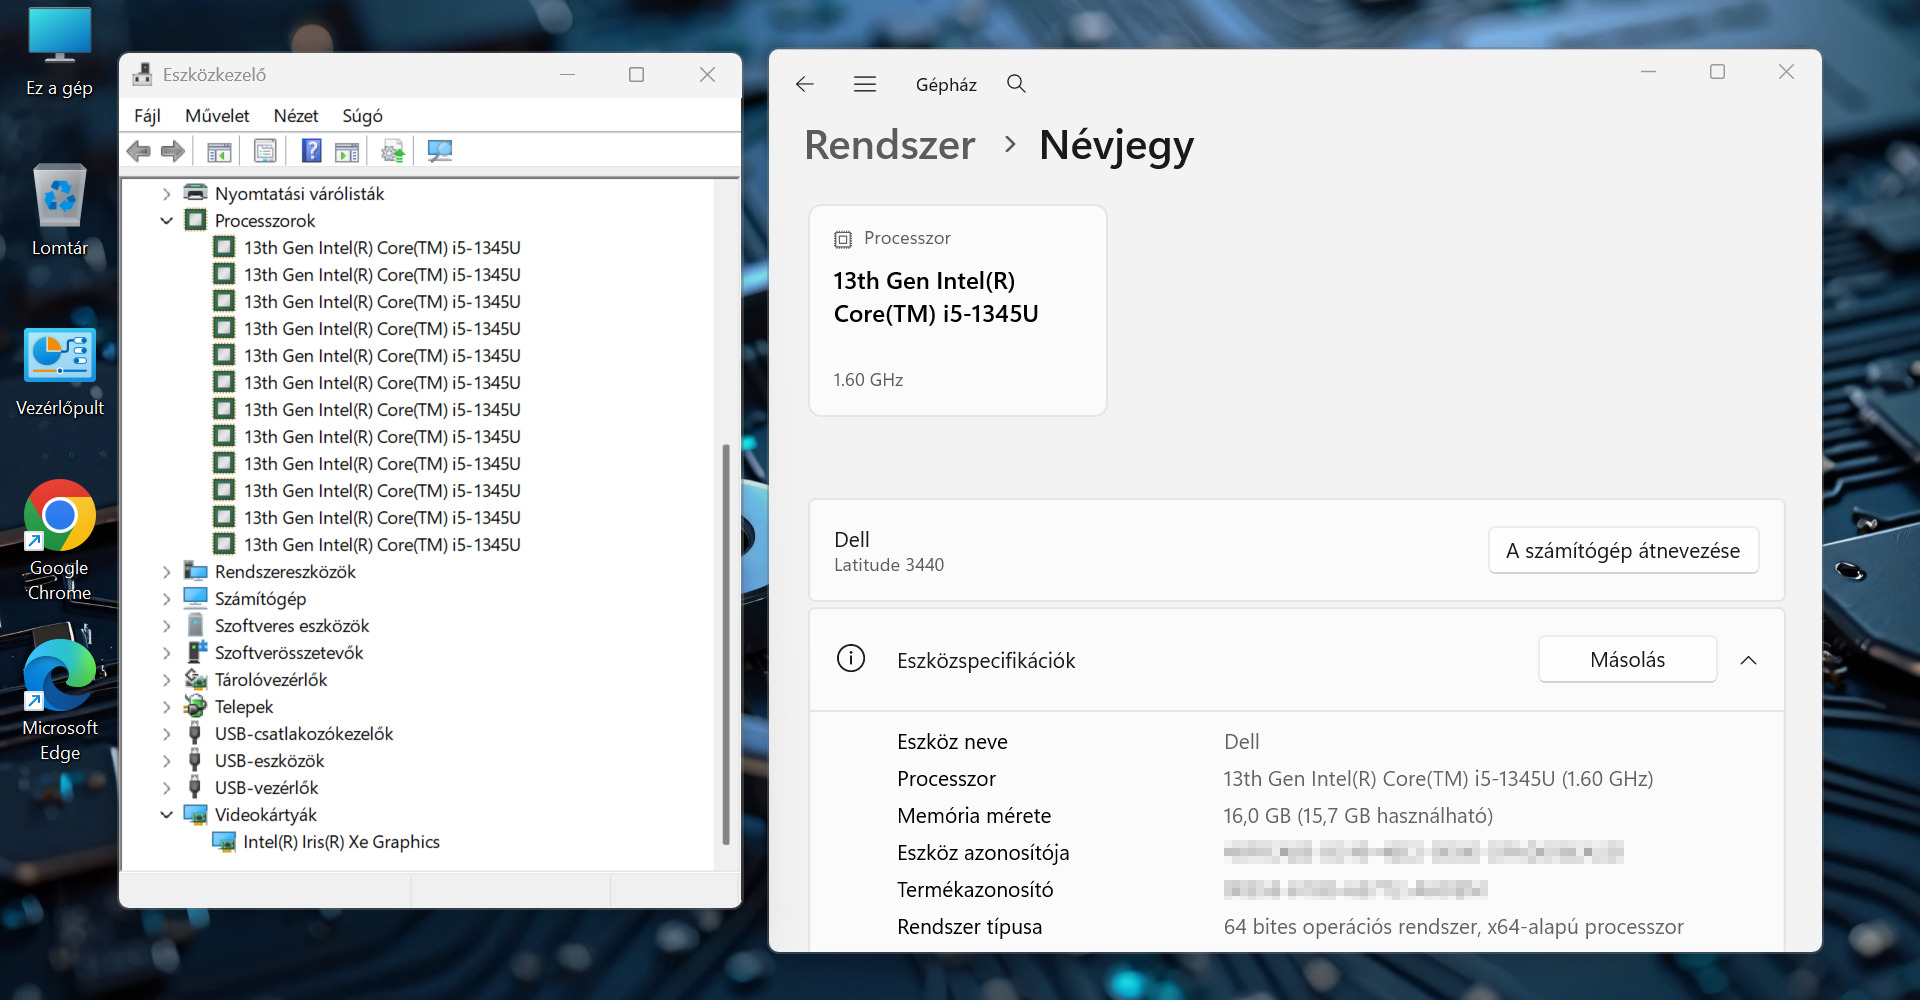Click the search magnifier in Gépház

coord(1016,84)
